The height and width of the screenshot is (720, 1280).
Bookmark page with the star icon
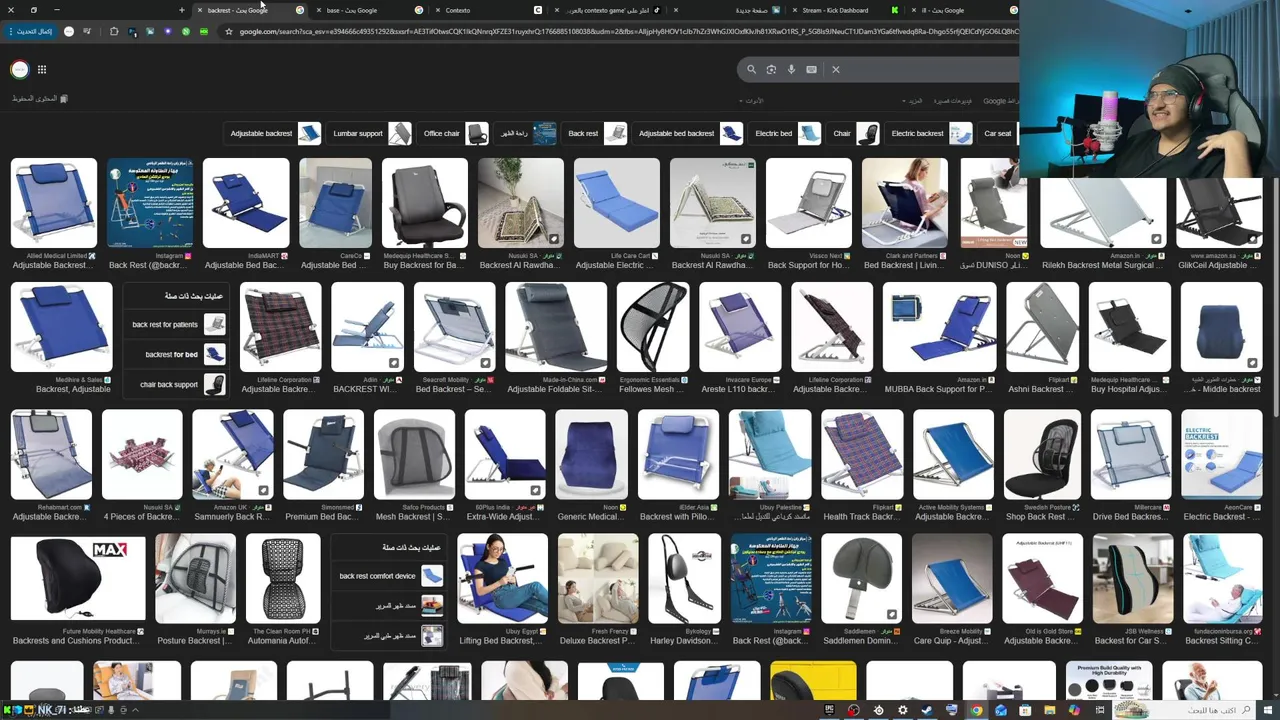(229, 31)
